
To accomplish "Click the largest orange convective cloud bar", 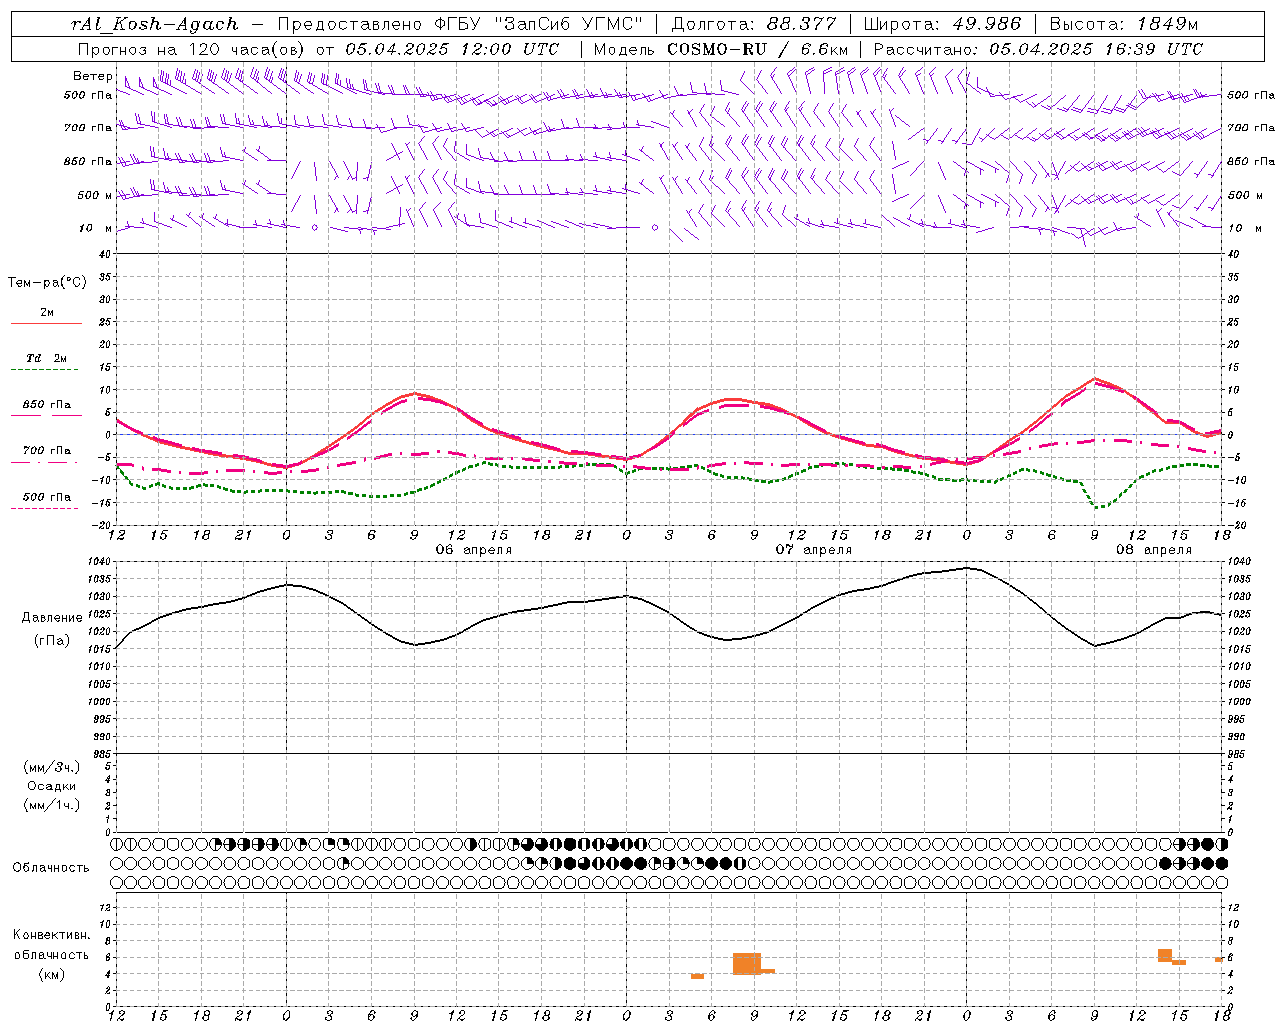I will point(747,963).
